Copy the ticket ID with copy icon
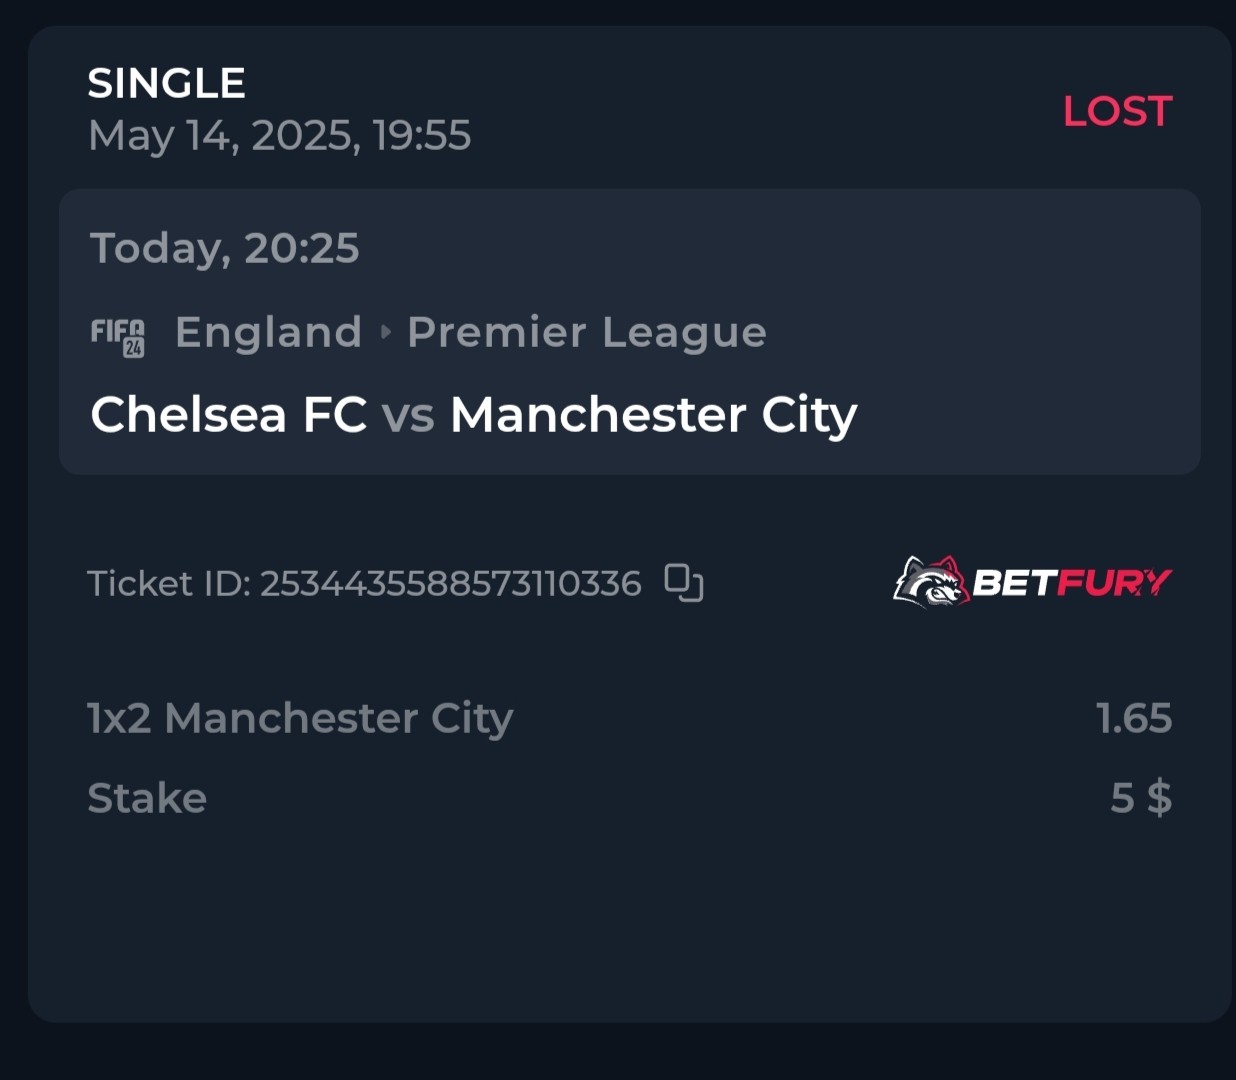The height and width of the screenshot is (1080, 1236). pyautogui.click(x=684, y=583)
